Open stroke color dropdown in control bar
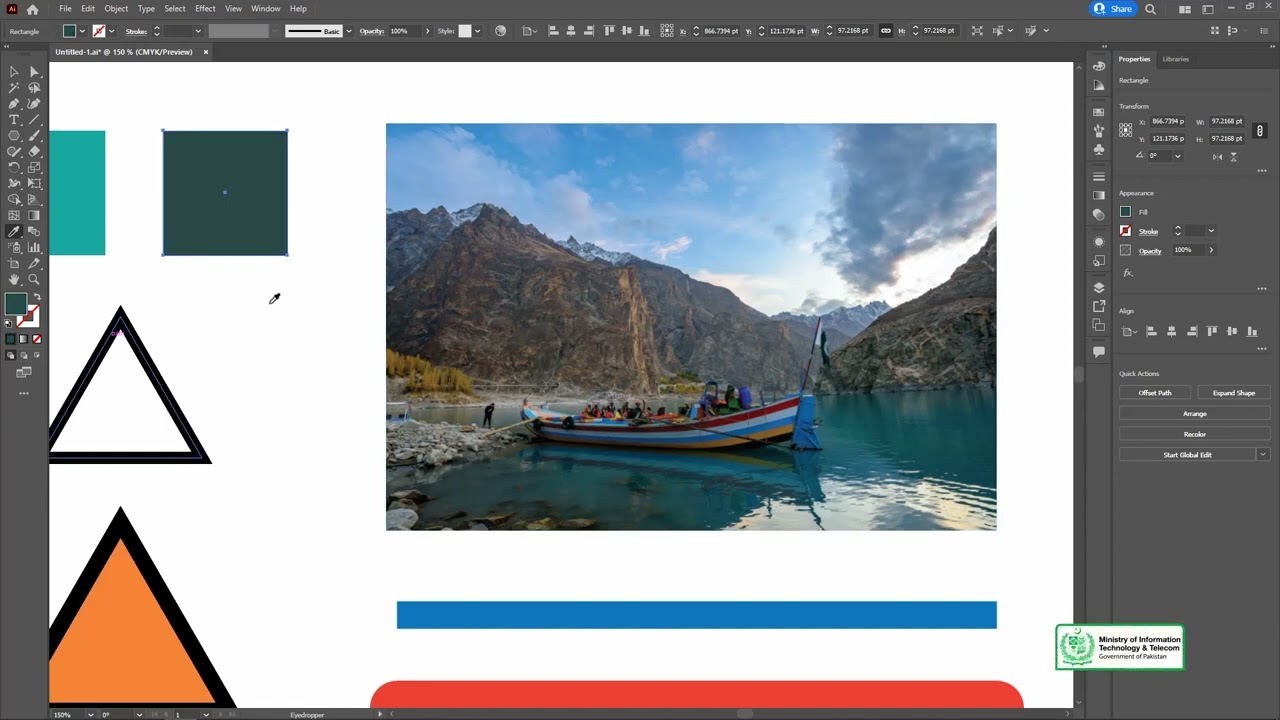 [x=111, y=31]
